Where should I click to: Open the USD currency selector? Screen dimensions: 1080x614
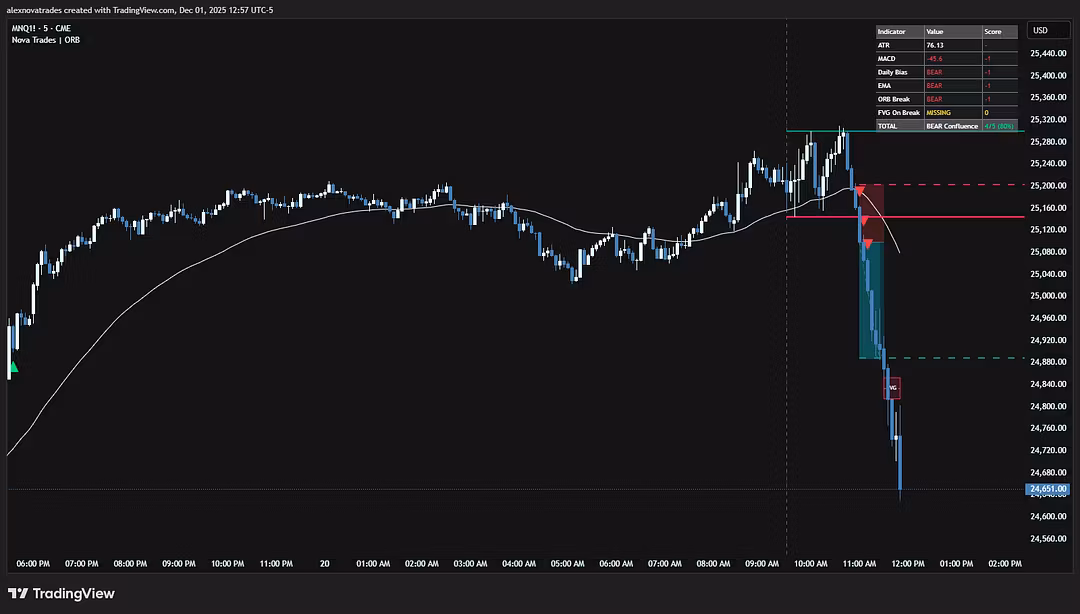[x=1040, y=31]
